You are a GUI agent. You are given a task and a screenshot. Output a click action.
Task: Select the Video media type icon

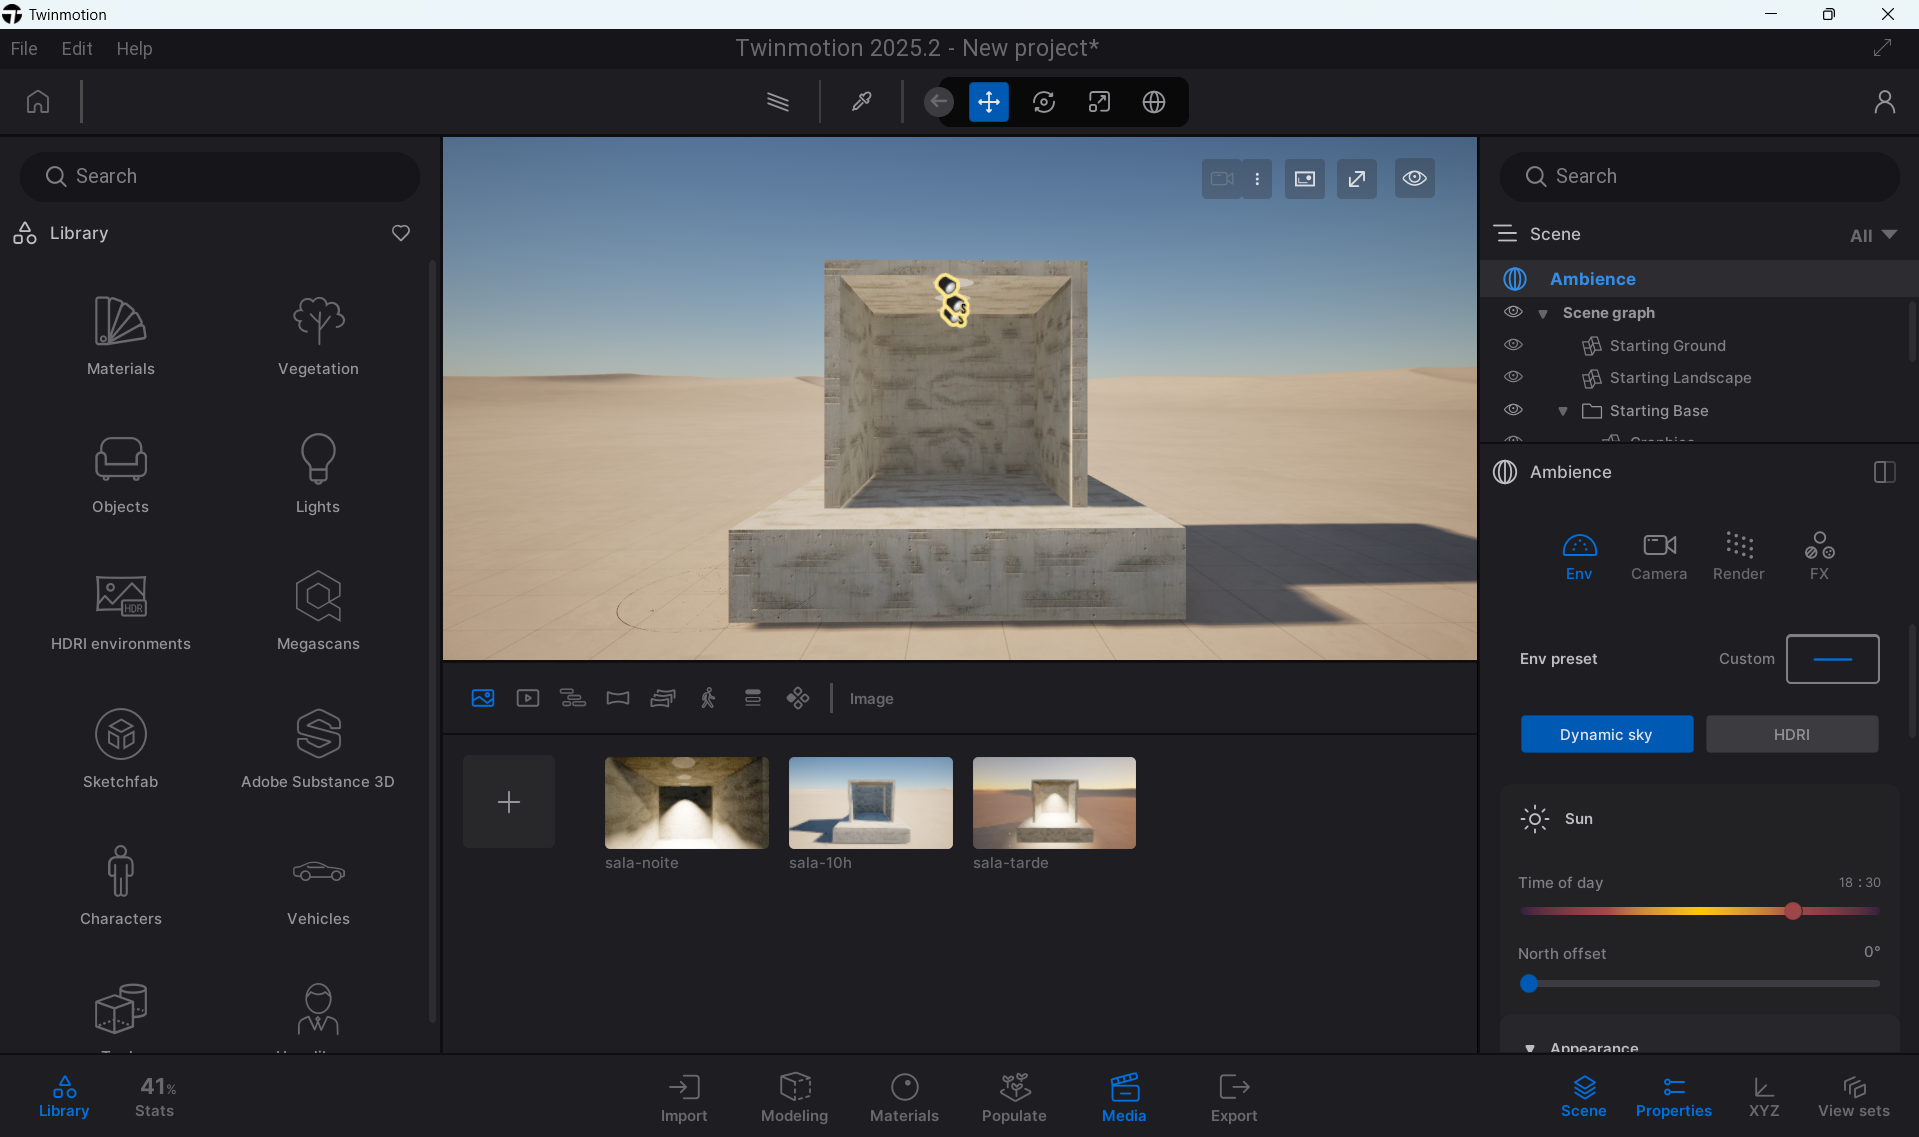(x=528, y=698)
